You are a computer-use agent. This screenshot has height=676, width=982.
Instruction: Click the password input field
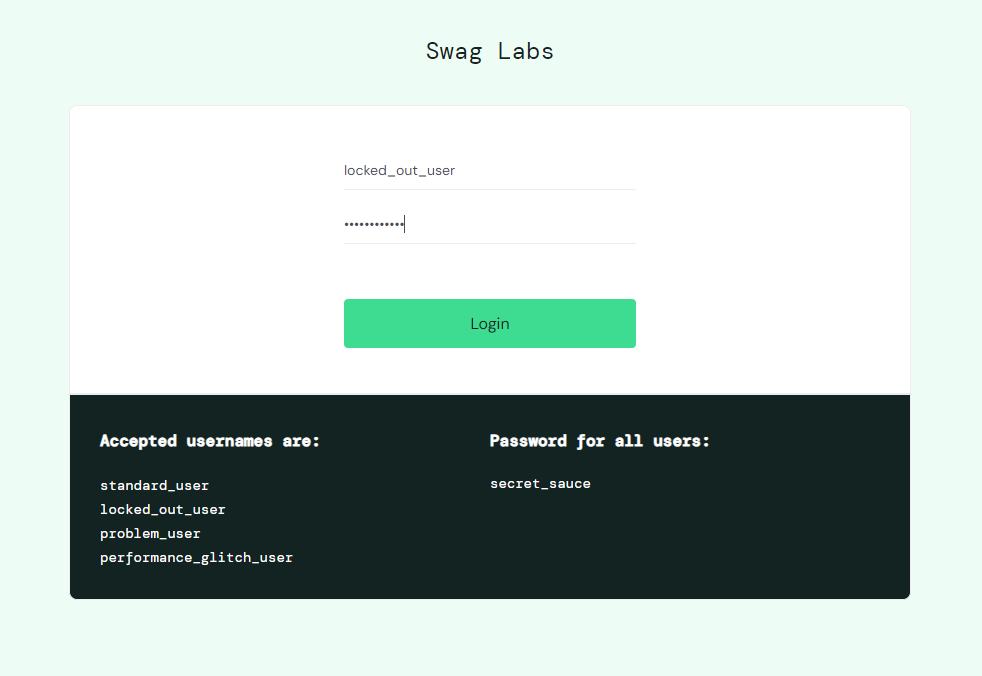[x=489, y=222]
